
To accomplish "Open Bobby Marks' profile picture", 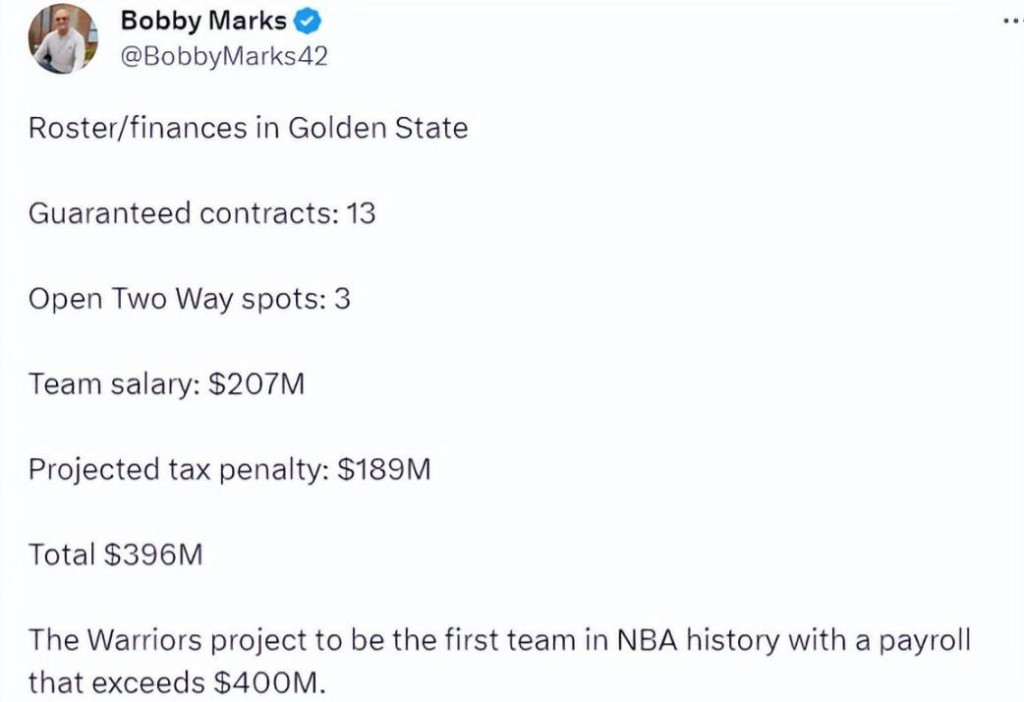I will pyautogui.click(x=63, y=39).
